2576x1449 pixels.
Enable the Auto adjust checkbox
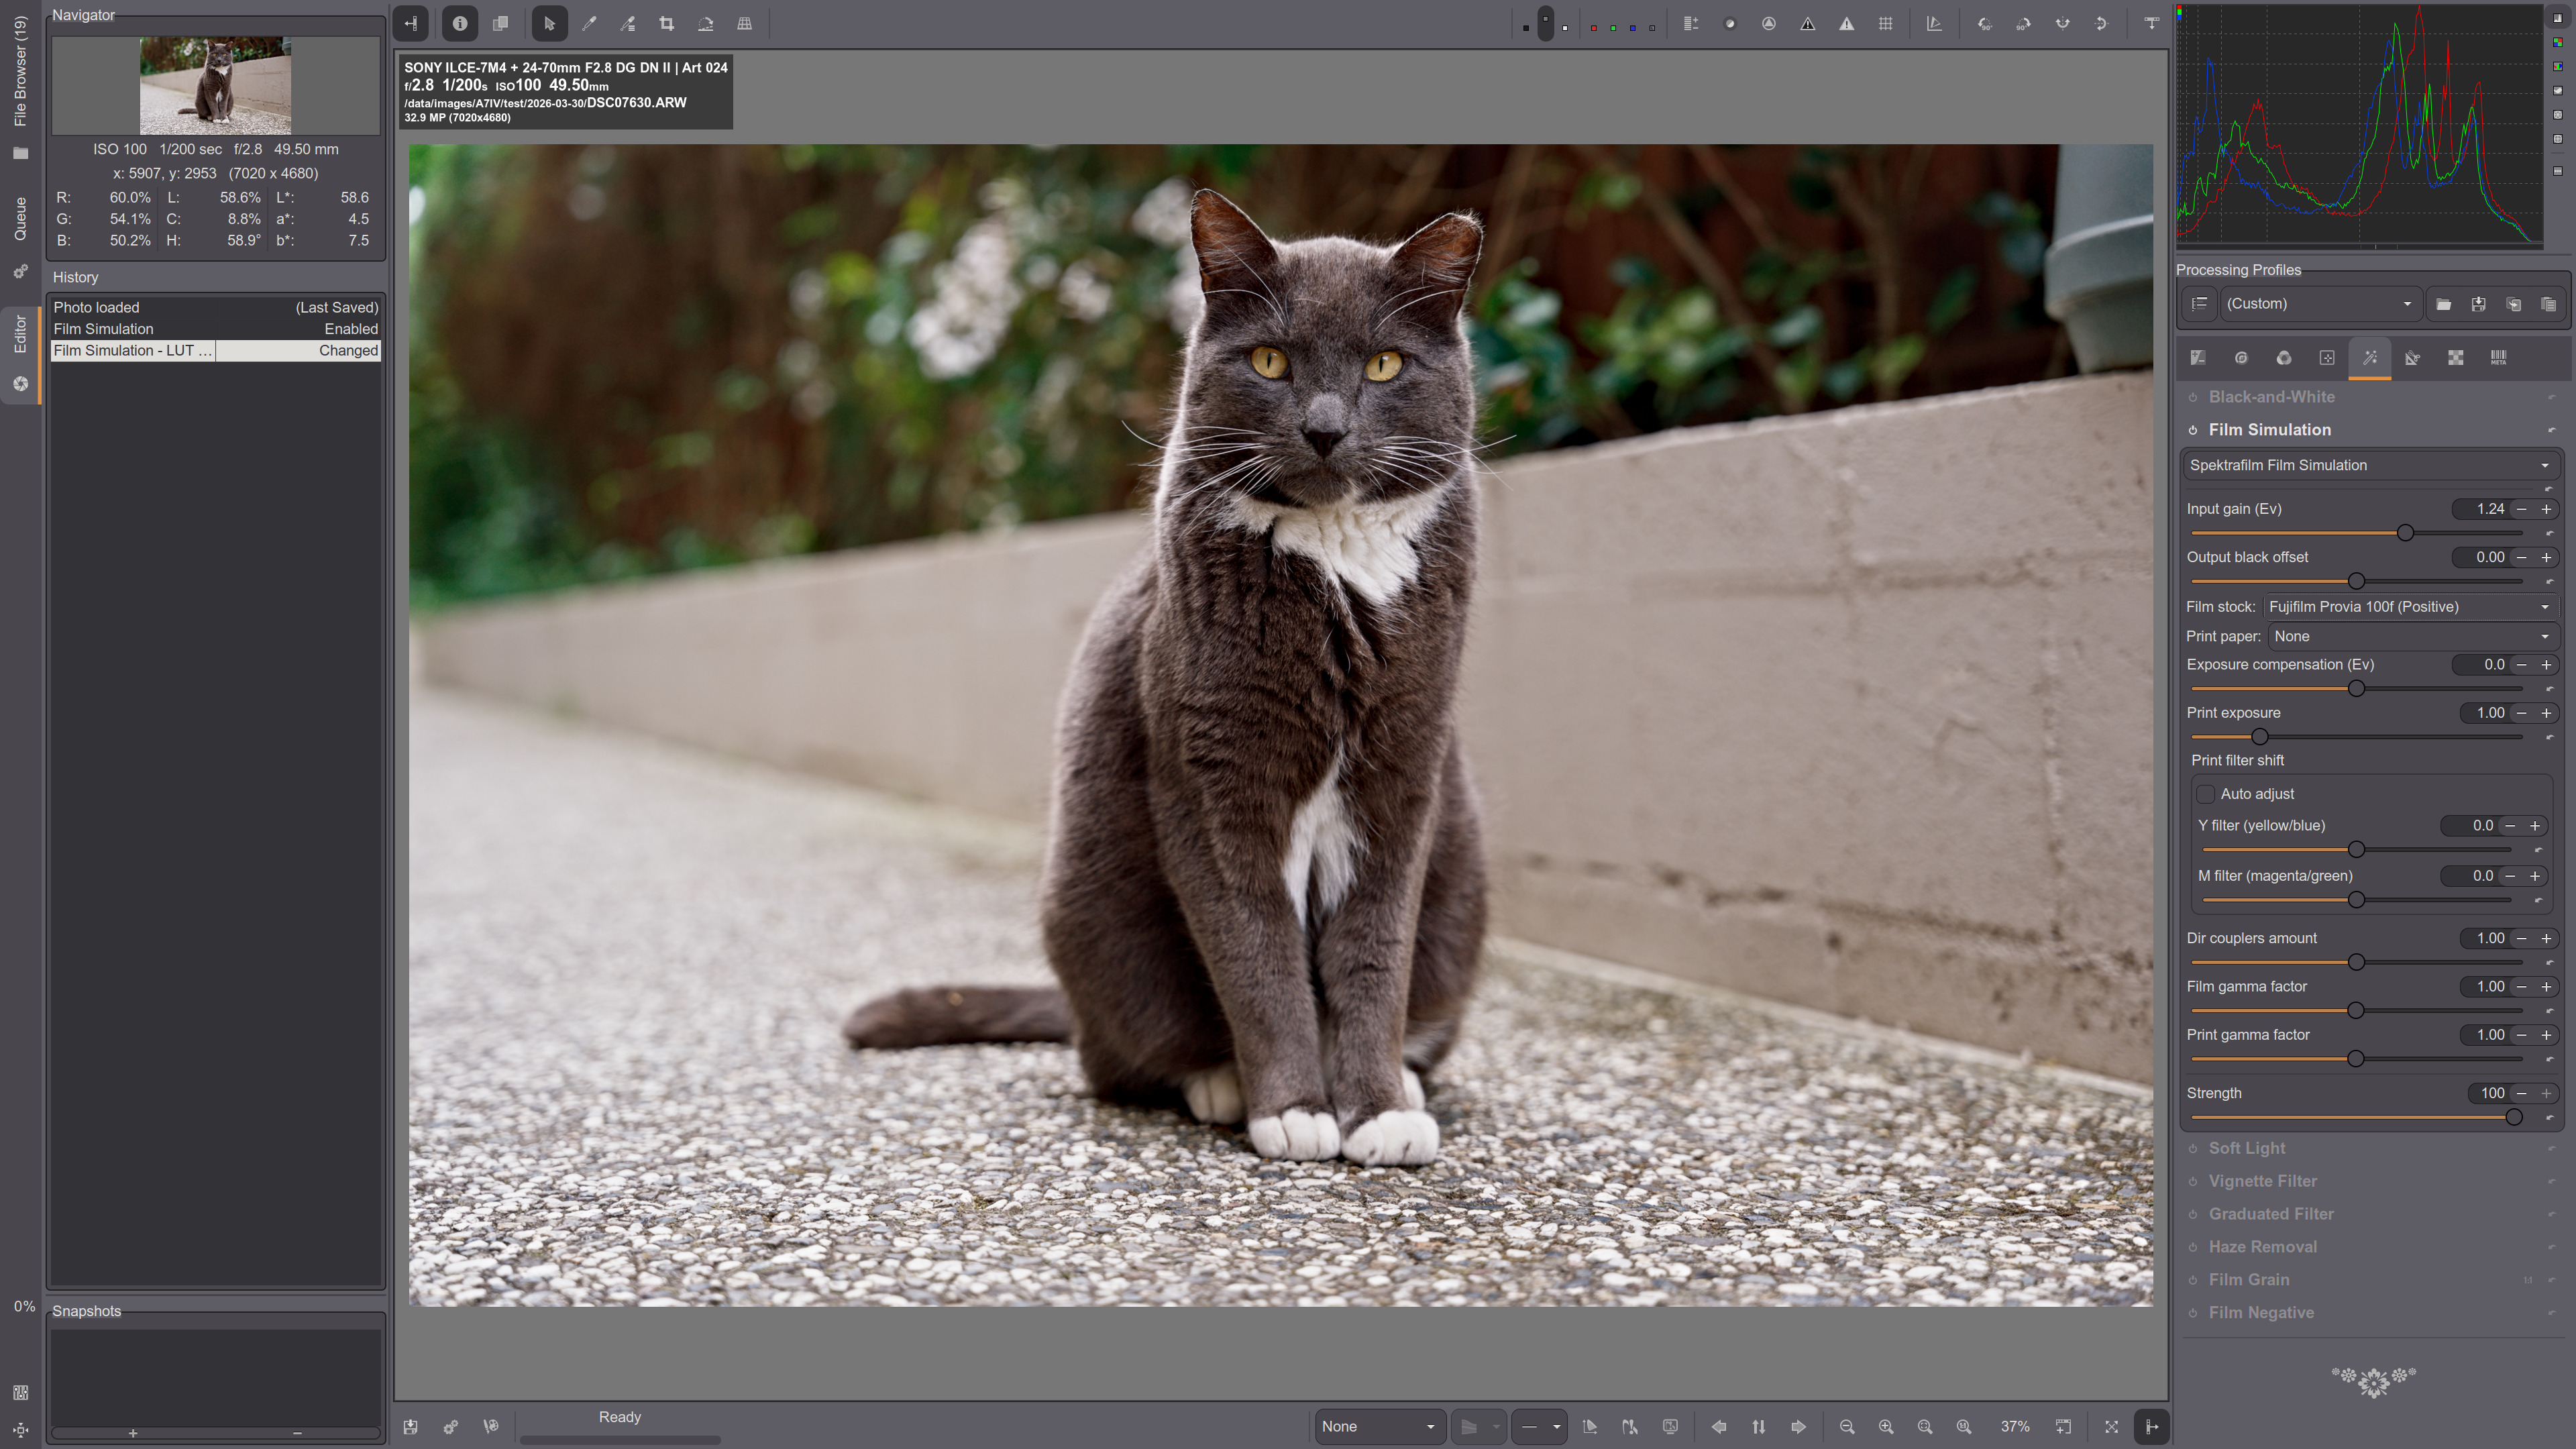(2205, 794)
